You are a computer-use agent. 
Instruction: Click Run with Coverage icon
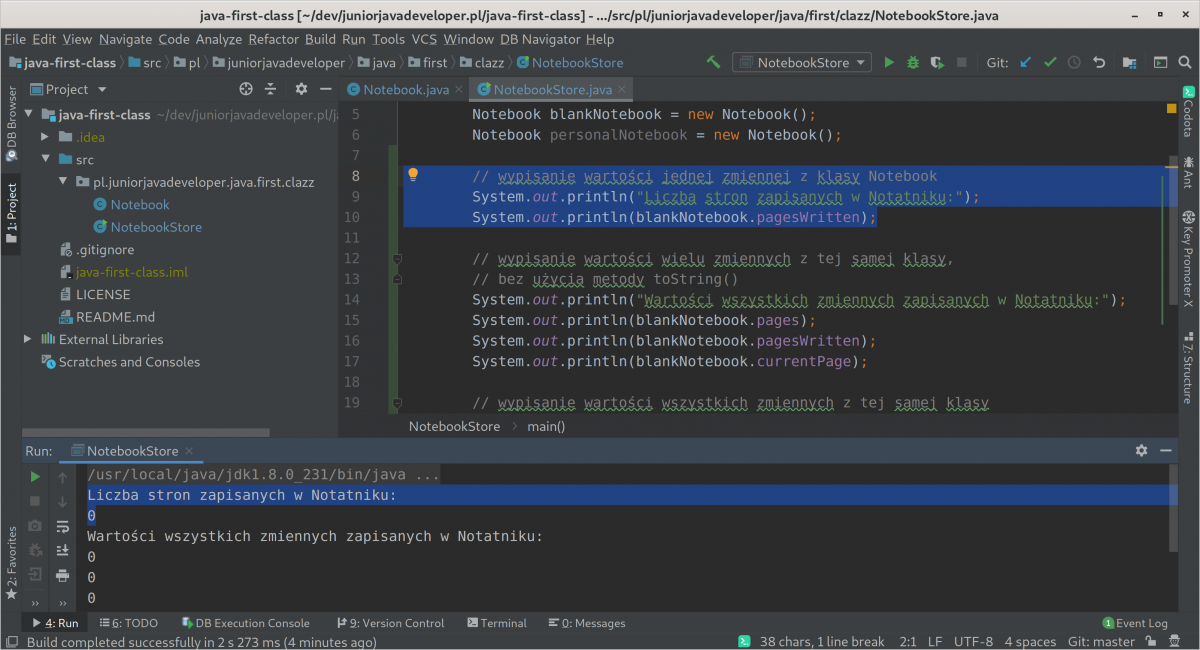937,62
